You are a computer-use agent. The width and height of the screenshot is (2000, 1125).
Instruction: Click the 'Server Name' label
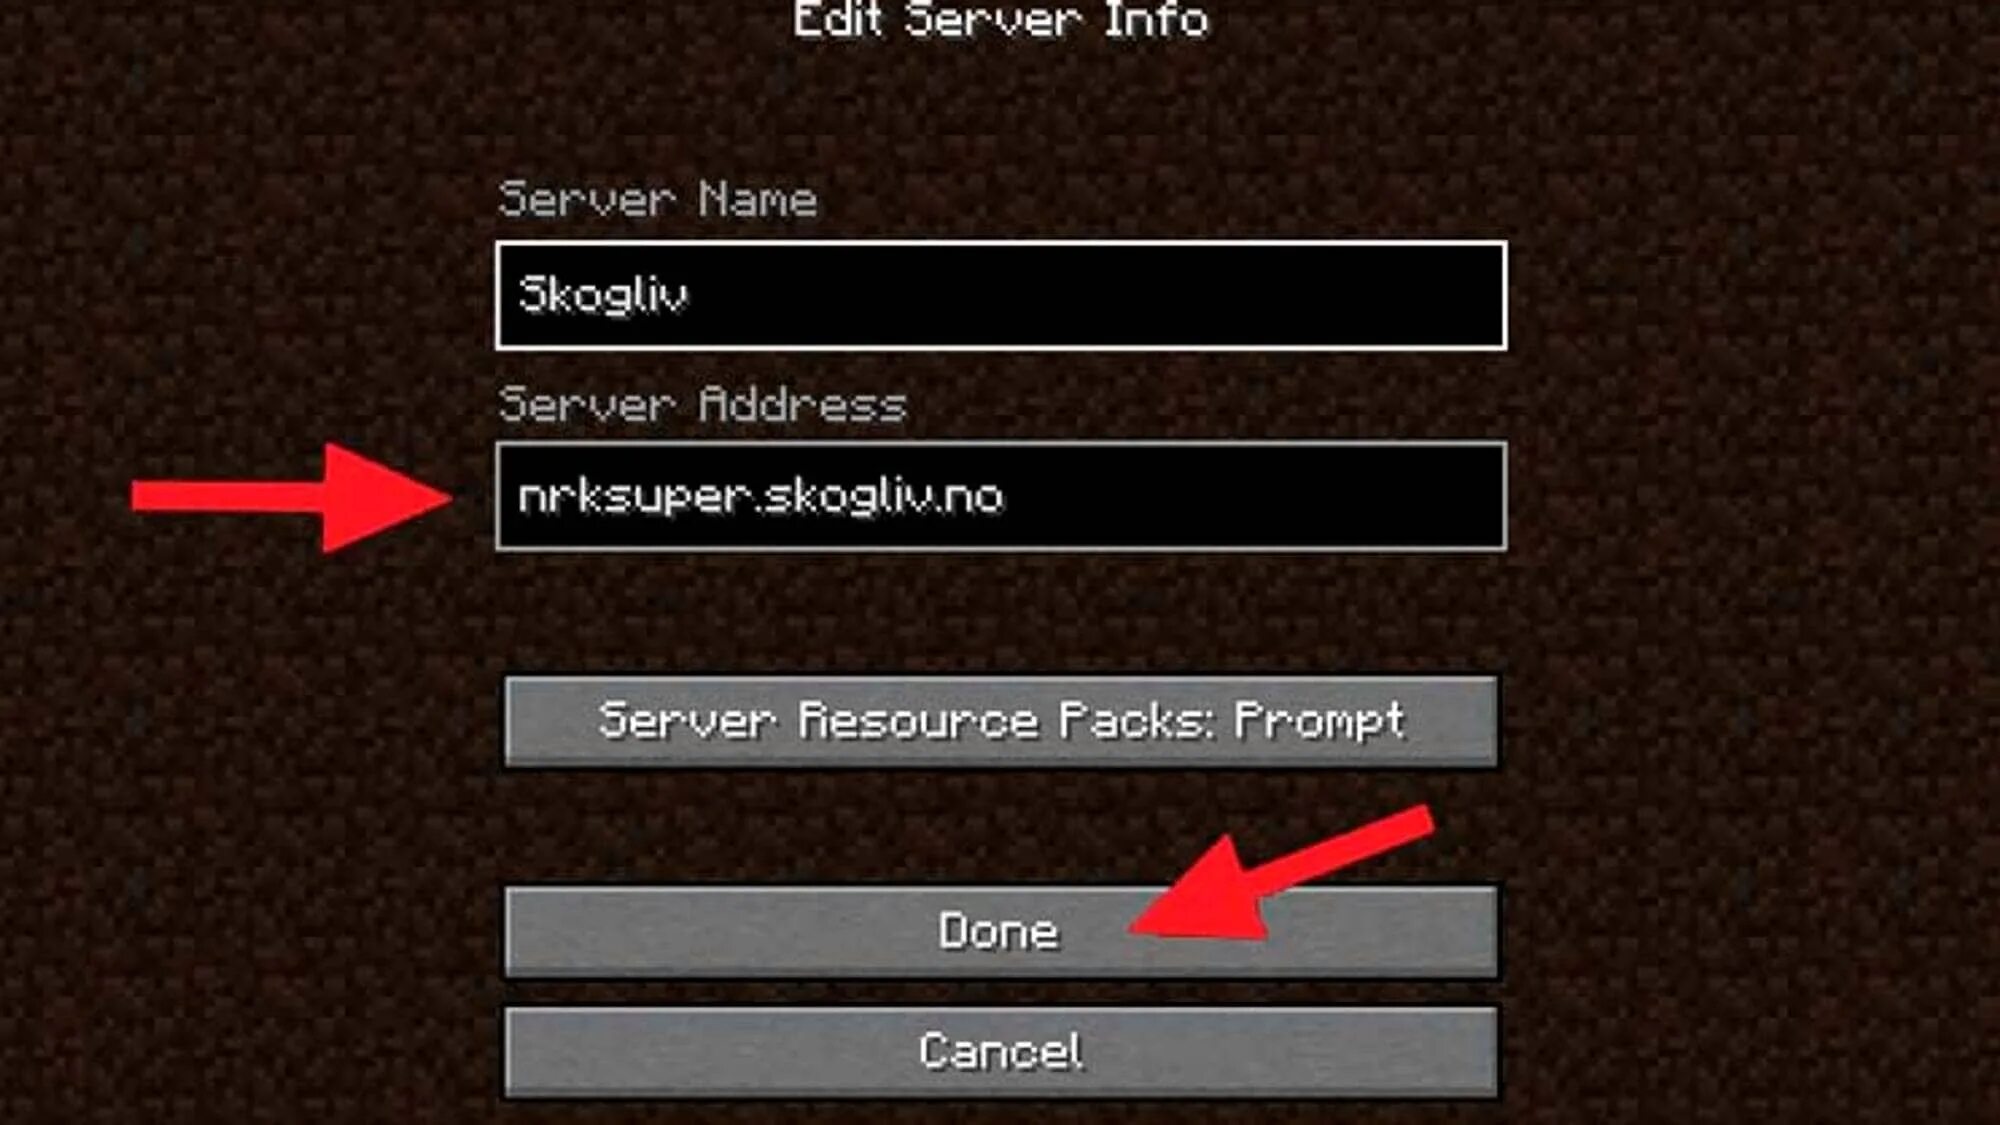pyautogui.click(x=658, y=199)
